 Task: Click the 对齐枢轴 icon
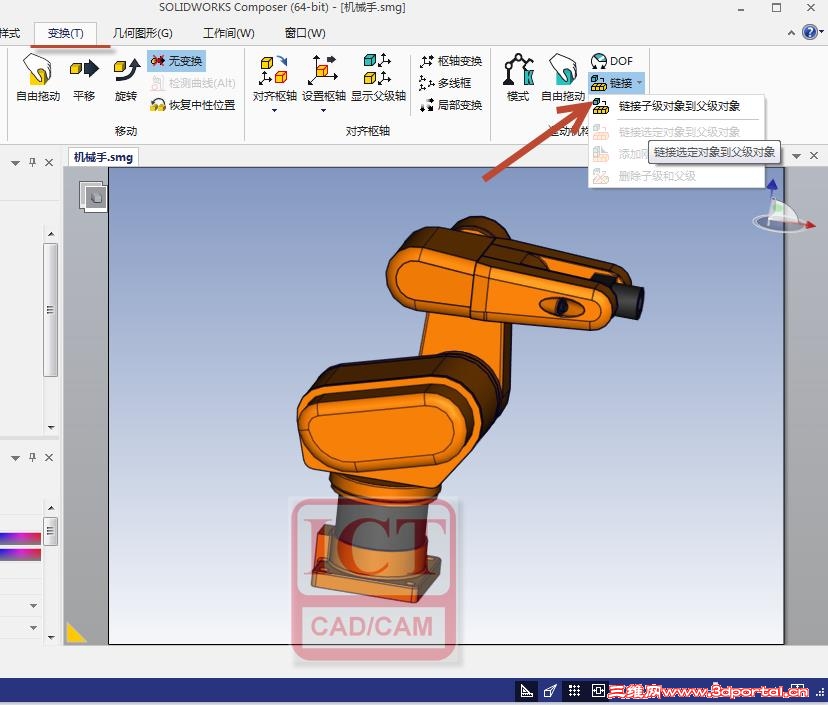274,71
